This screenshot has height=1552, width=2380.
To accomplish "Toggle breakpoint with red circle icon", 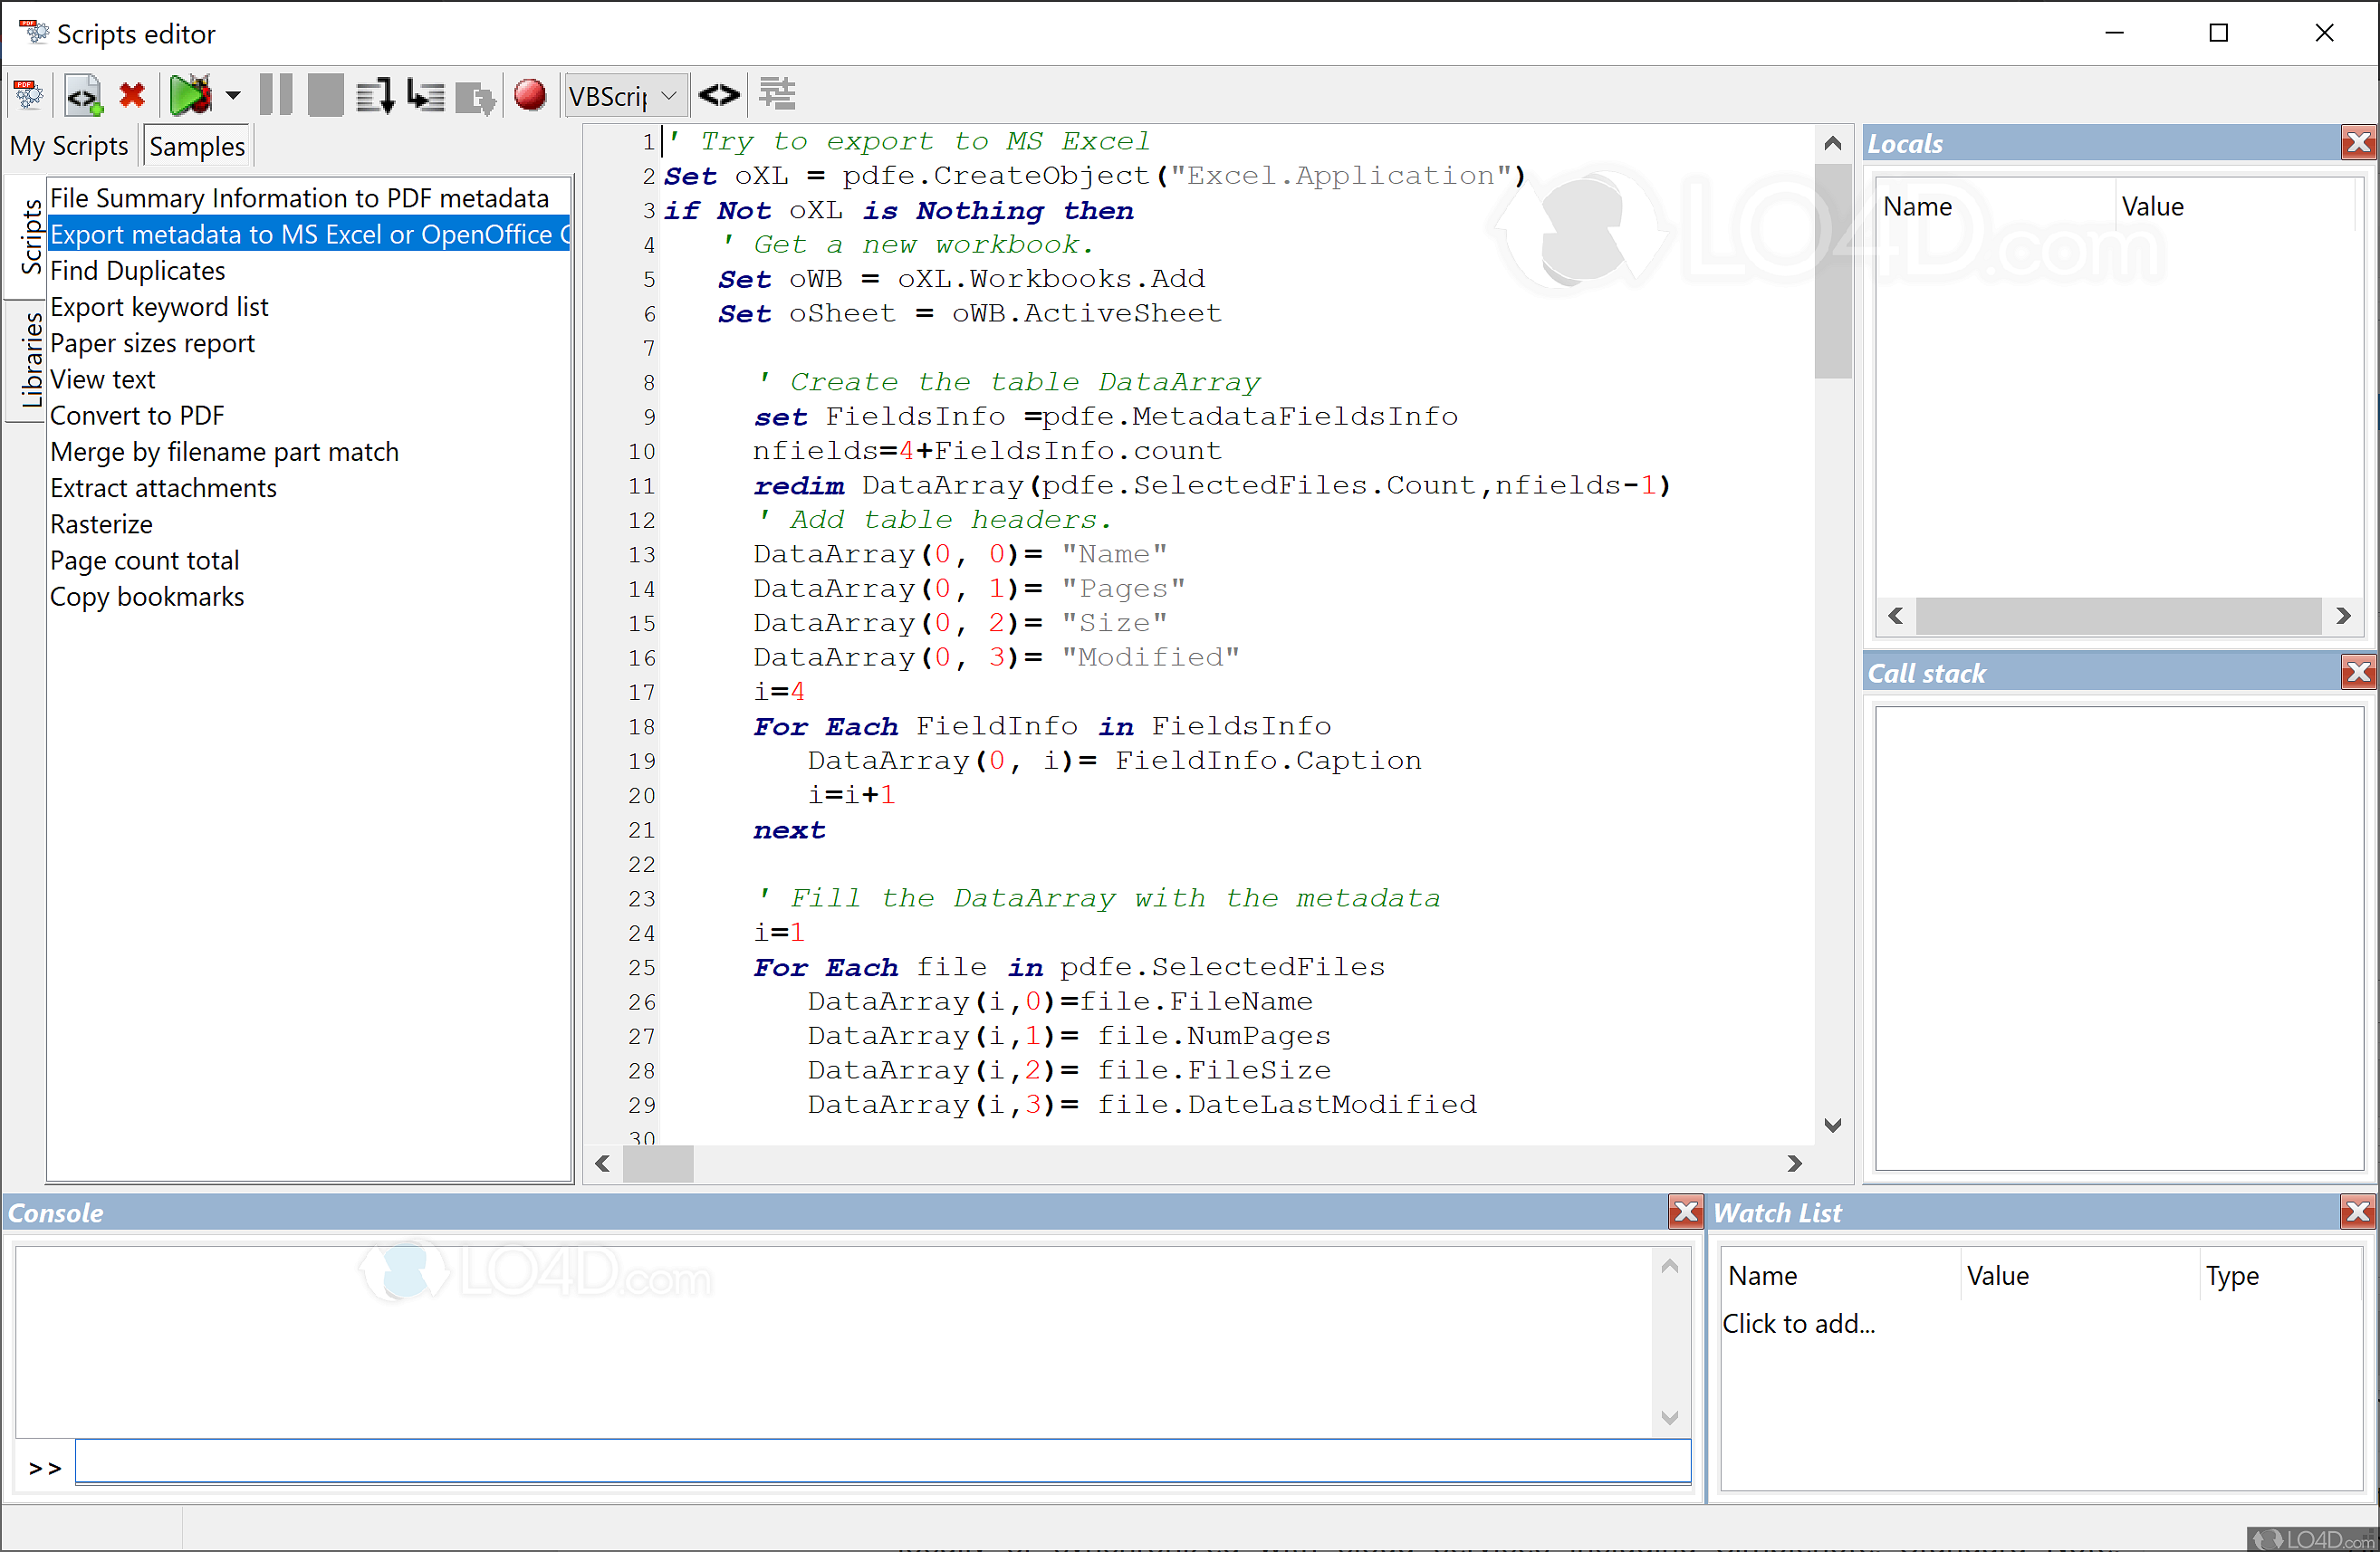I will pos(530,95).
